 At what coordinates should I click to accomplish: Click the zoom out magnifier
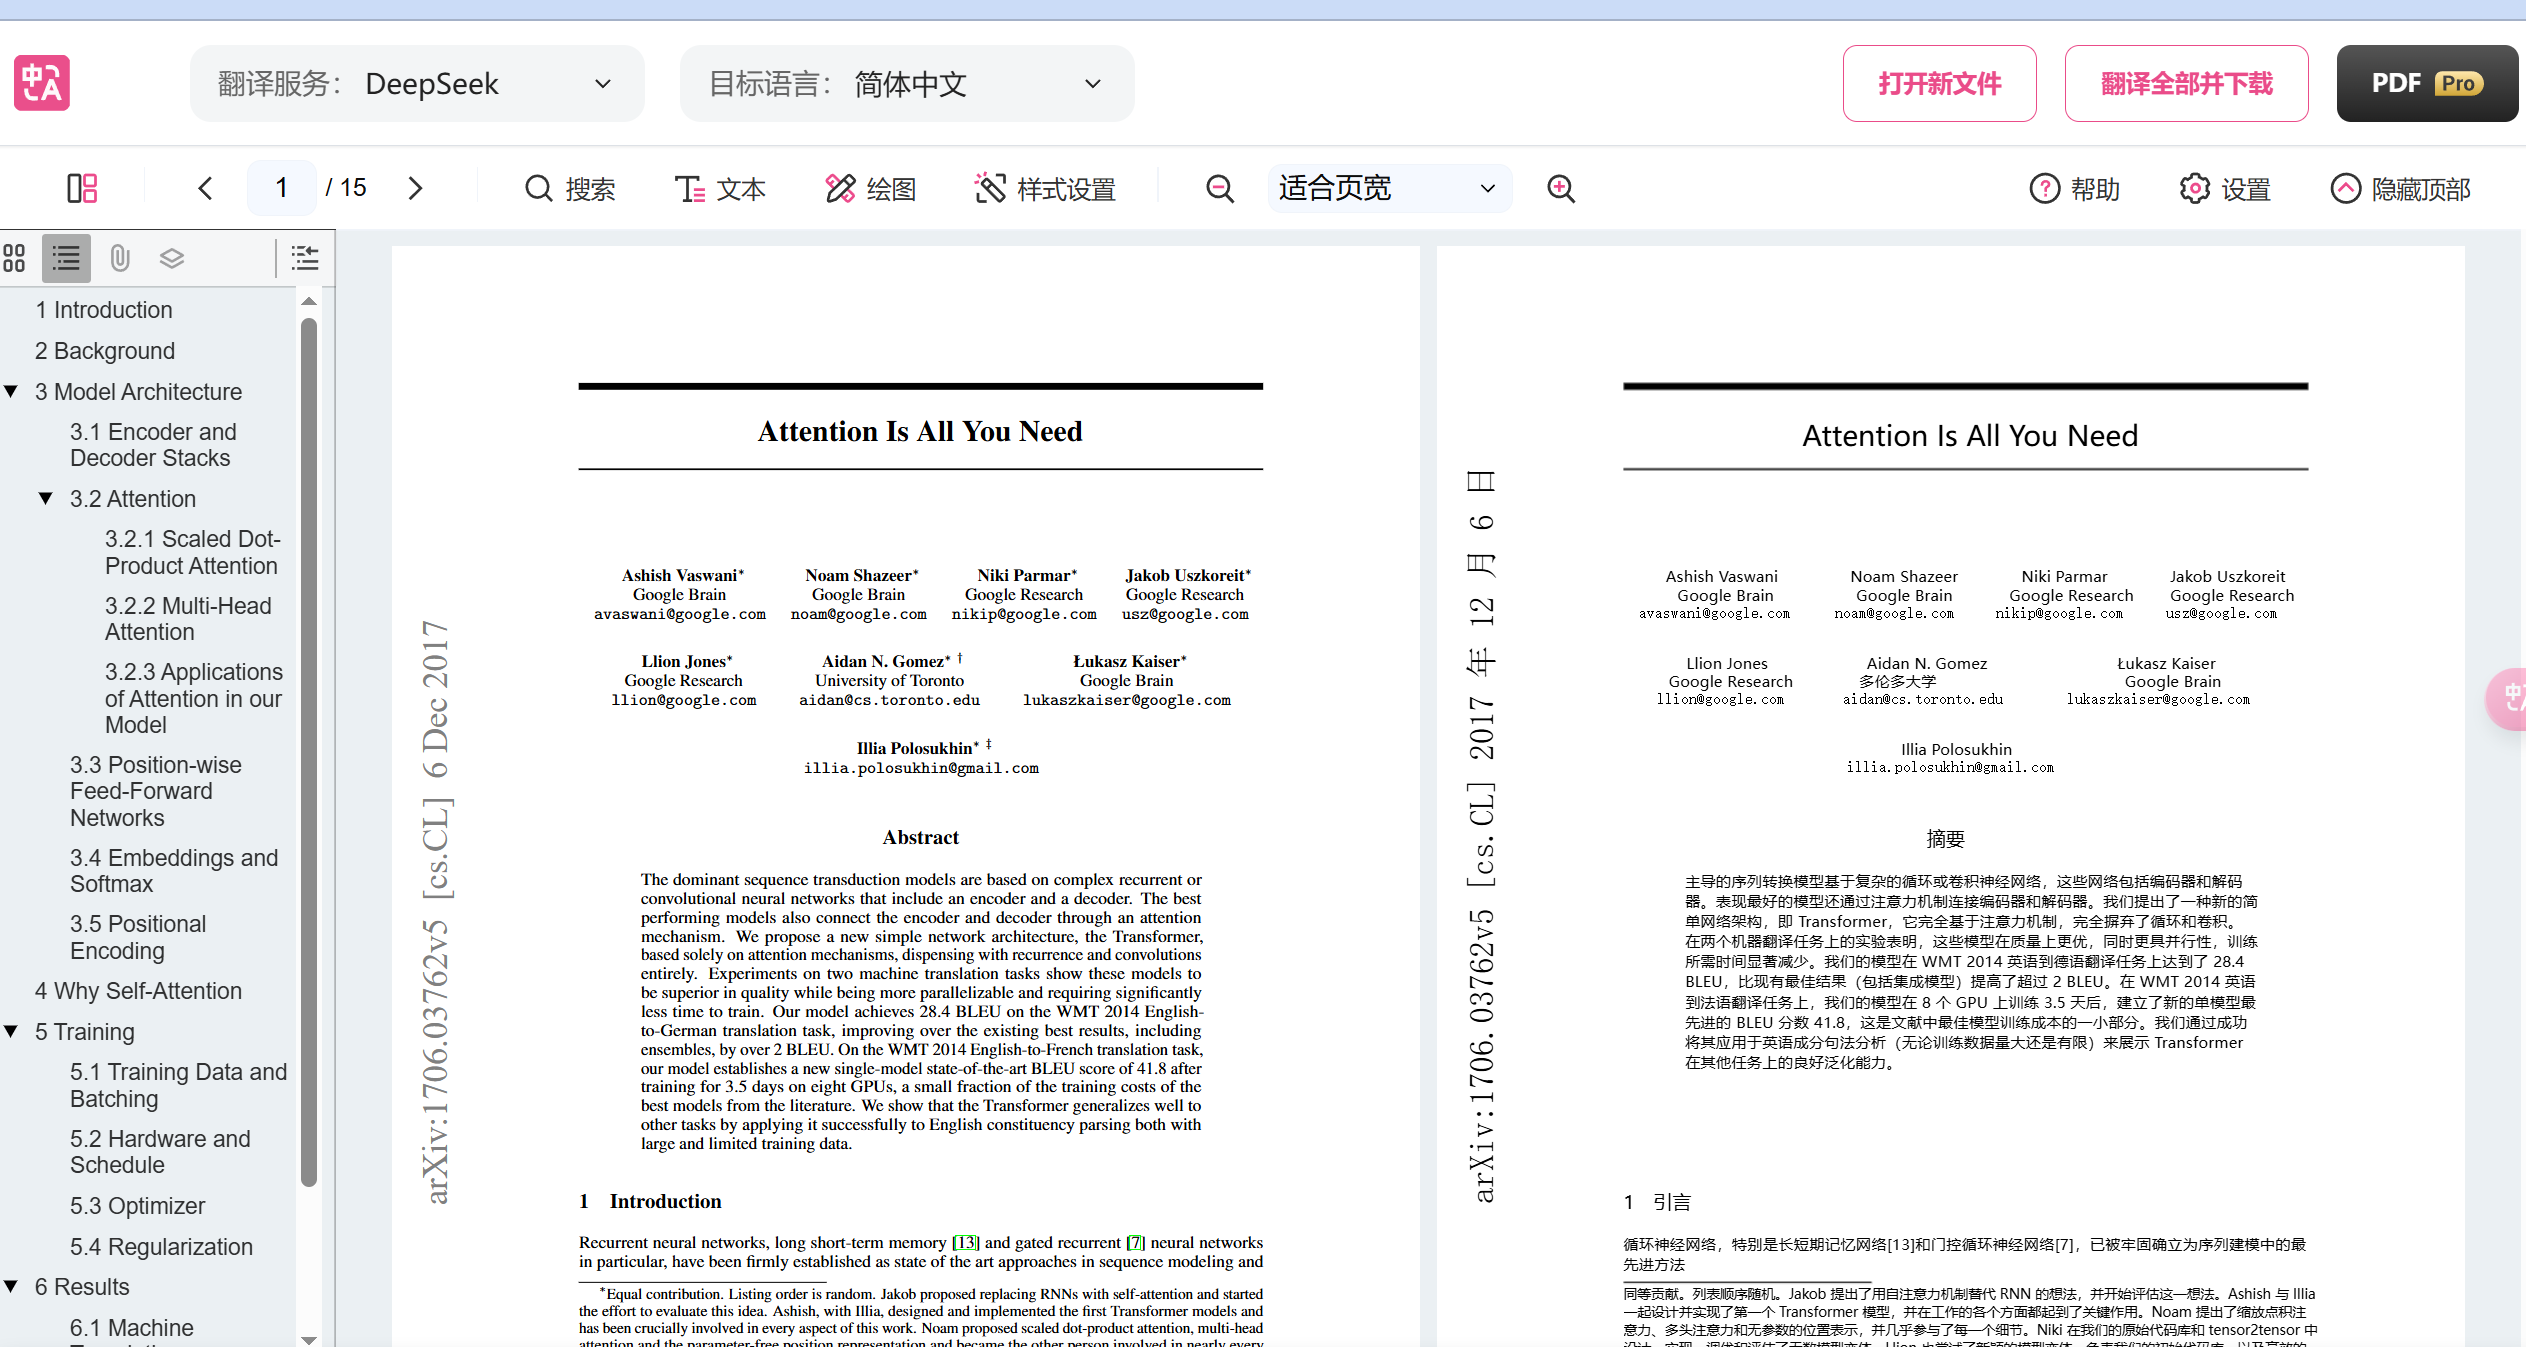[1219, 188]
